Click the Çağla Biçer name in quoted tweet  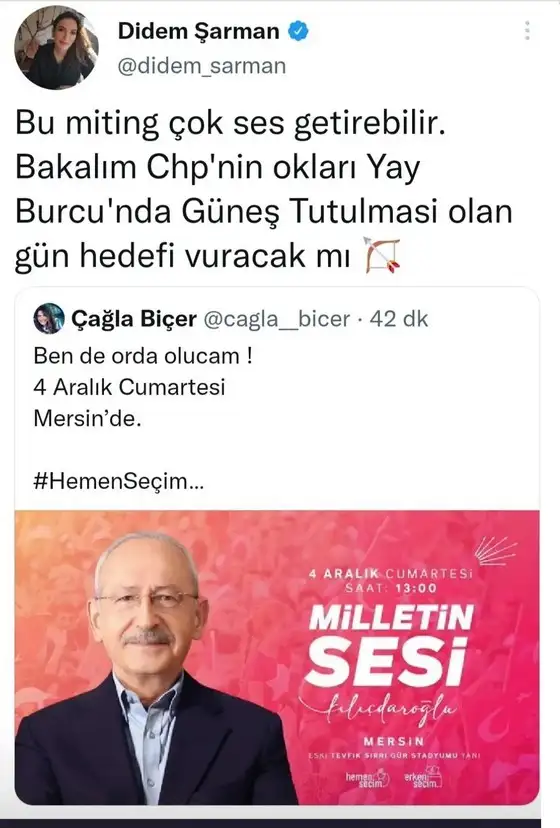(x=134, y=319)
